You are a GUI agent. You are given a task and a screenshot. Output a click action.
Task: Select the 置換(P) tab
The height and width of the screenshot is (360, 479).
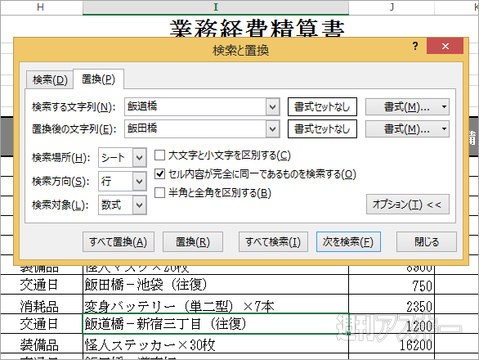click(x=98, y=79)
